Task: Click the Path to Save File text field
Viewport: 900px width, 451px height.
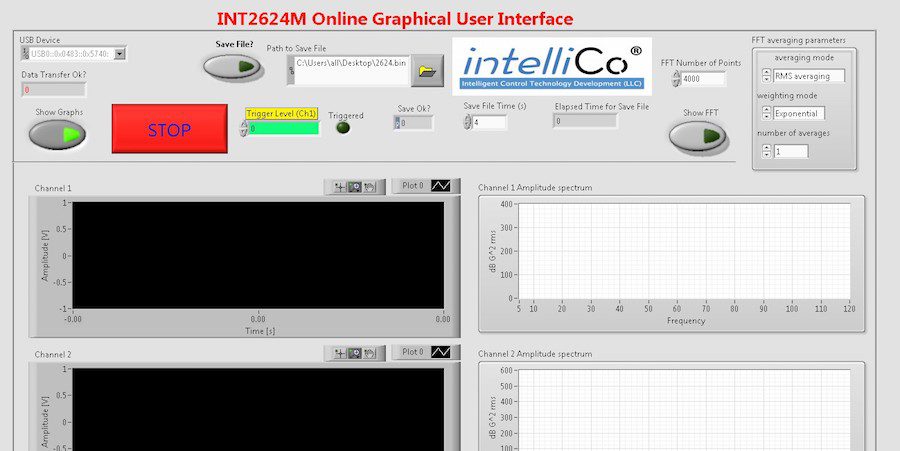Action: pos(351,71)
